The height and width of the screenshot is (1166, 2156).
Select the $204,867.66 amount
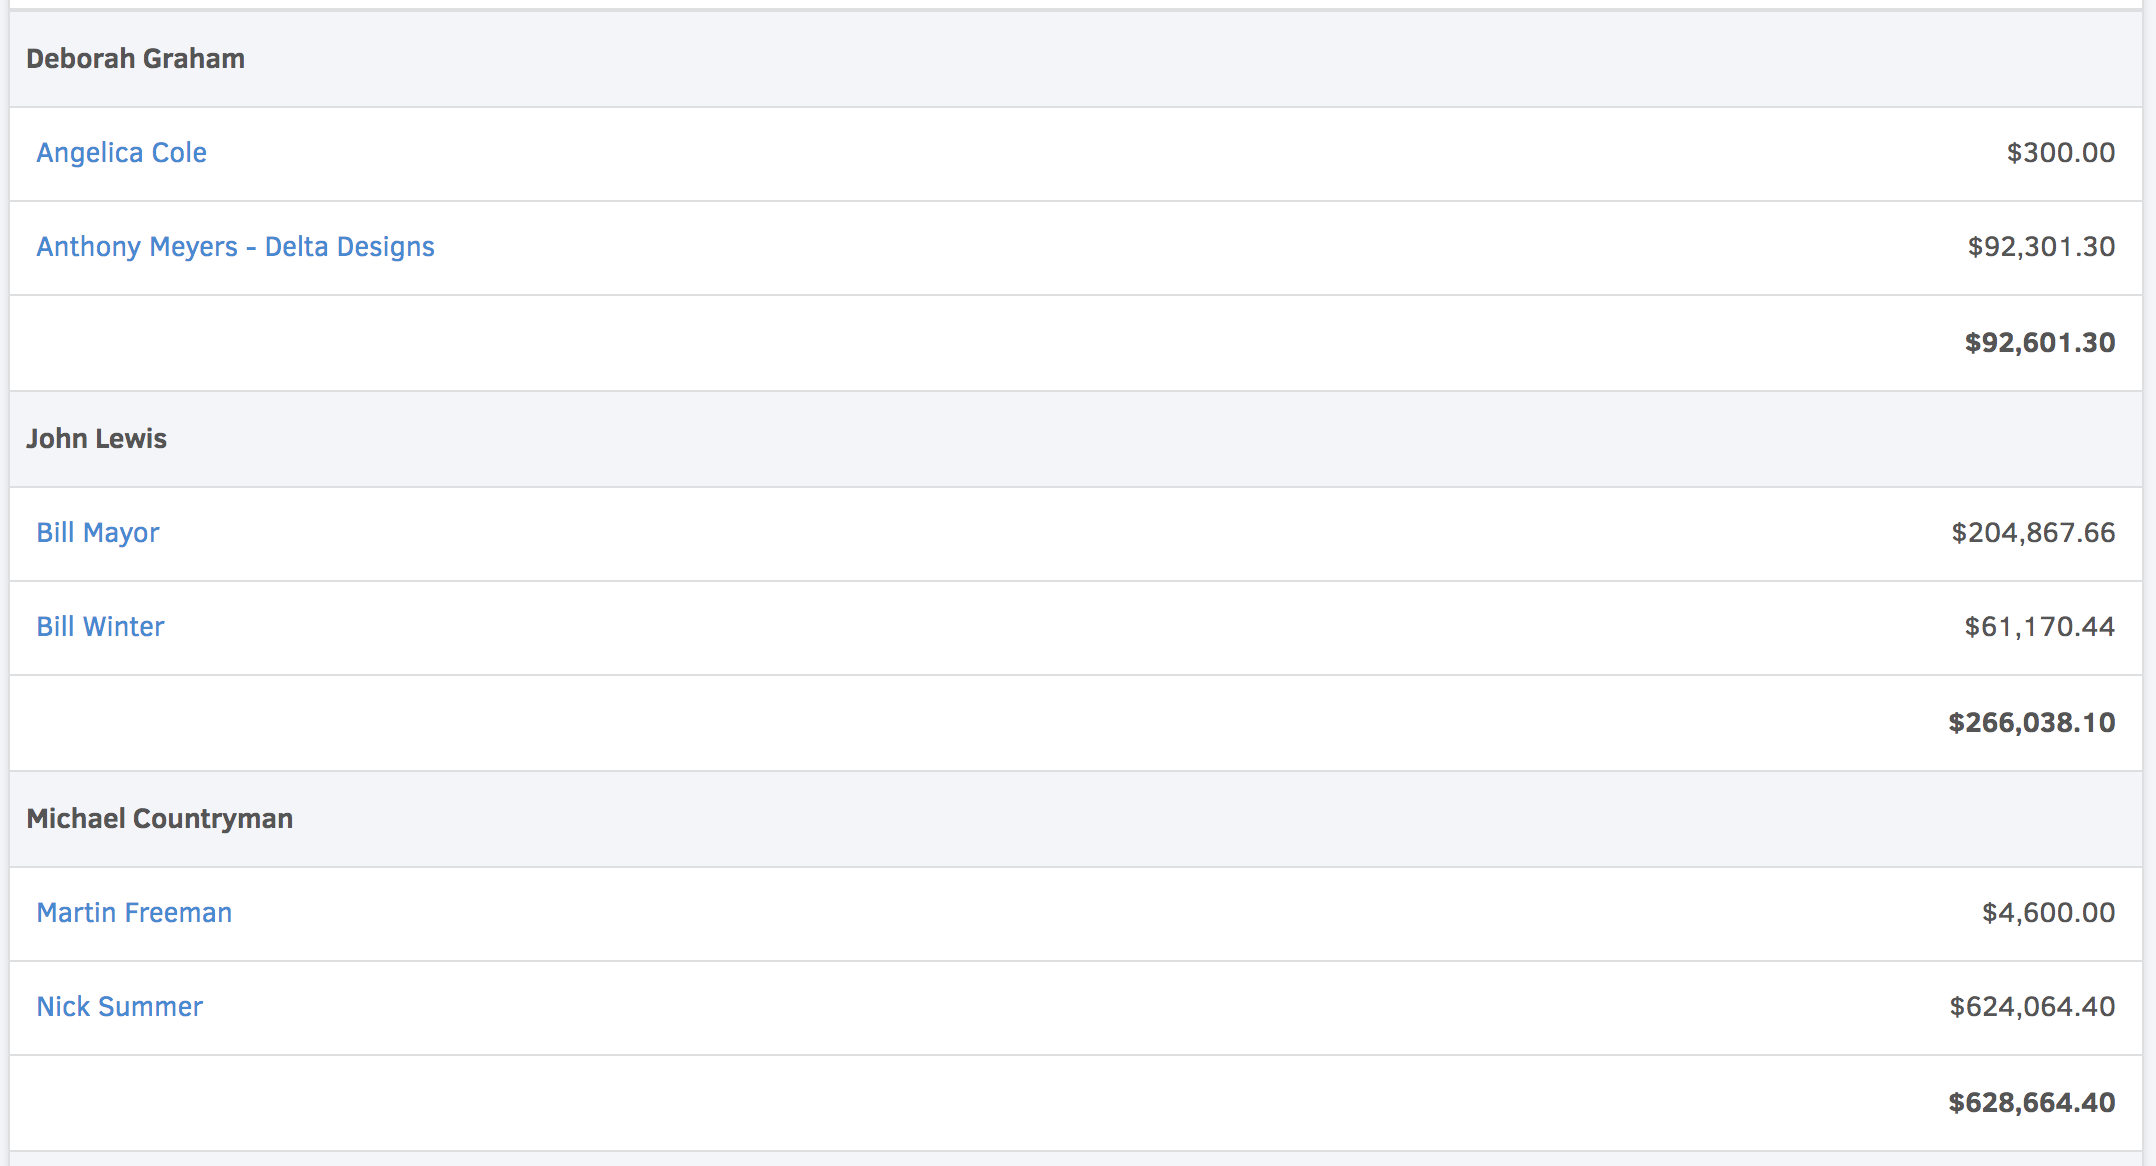tap(2033, 533)
